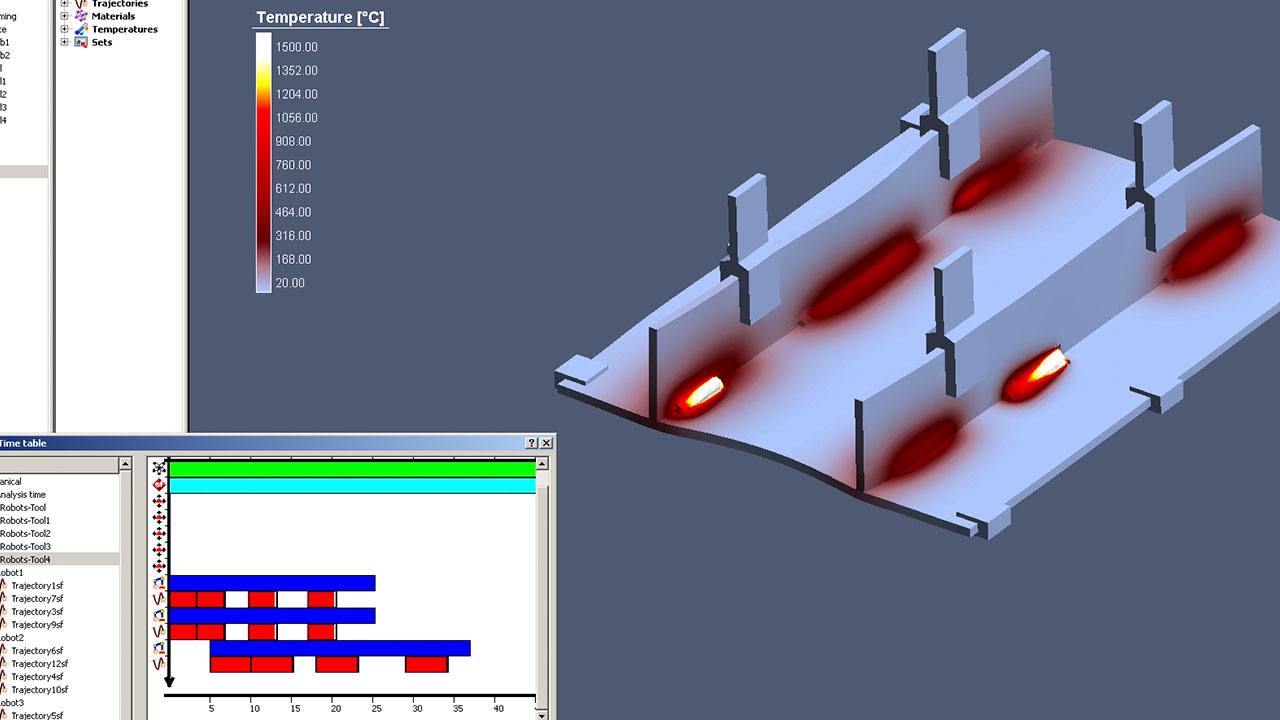This screenshot has width=1280, height=720.
Task: Click the Temperatures node icon in tree
Action: click(81, 29)
